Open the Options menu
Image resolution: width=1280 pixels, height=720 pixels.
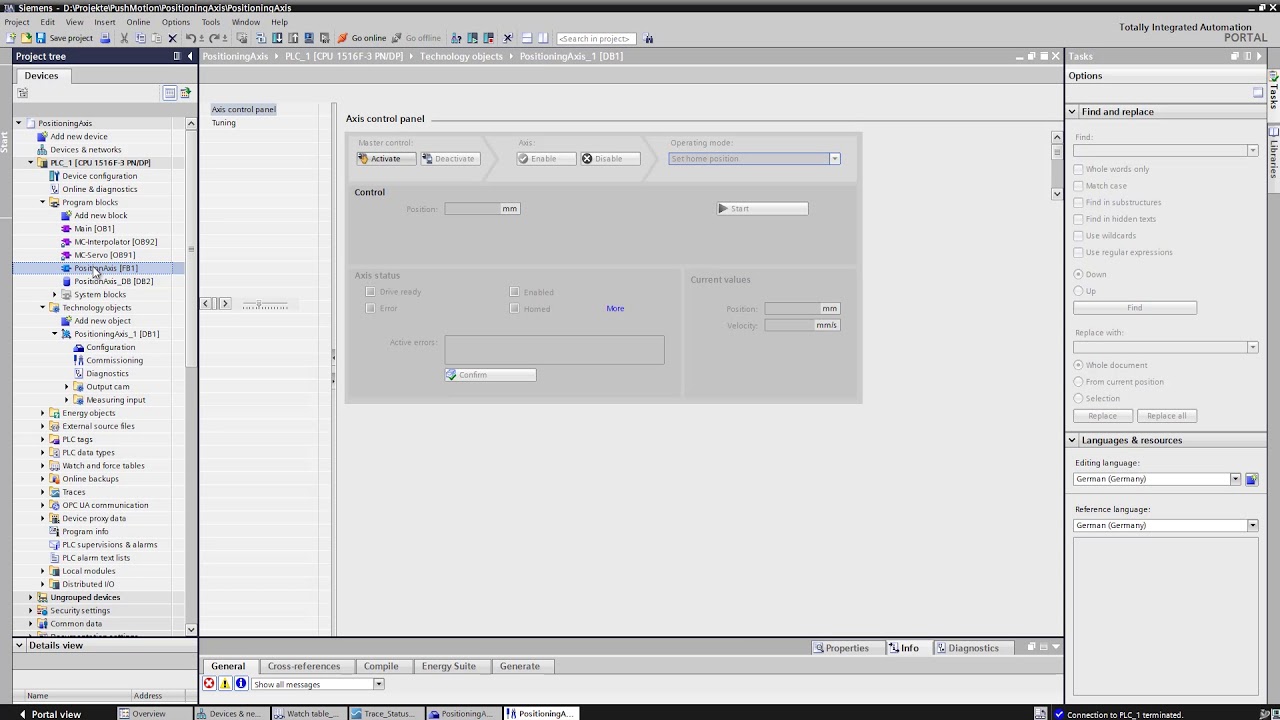coord(176,22)
